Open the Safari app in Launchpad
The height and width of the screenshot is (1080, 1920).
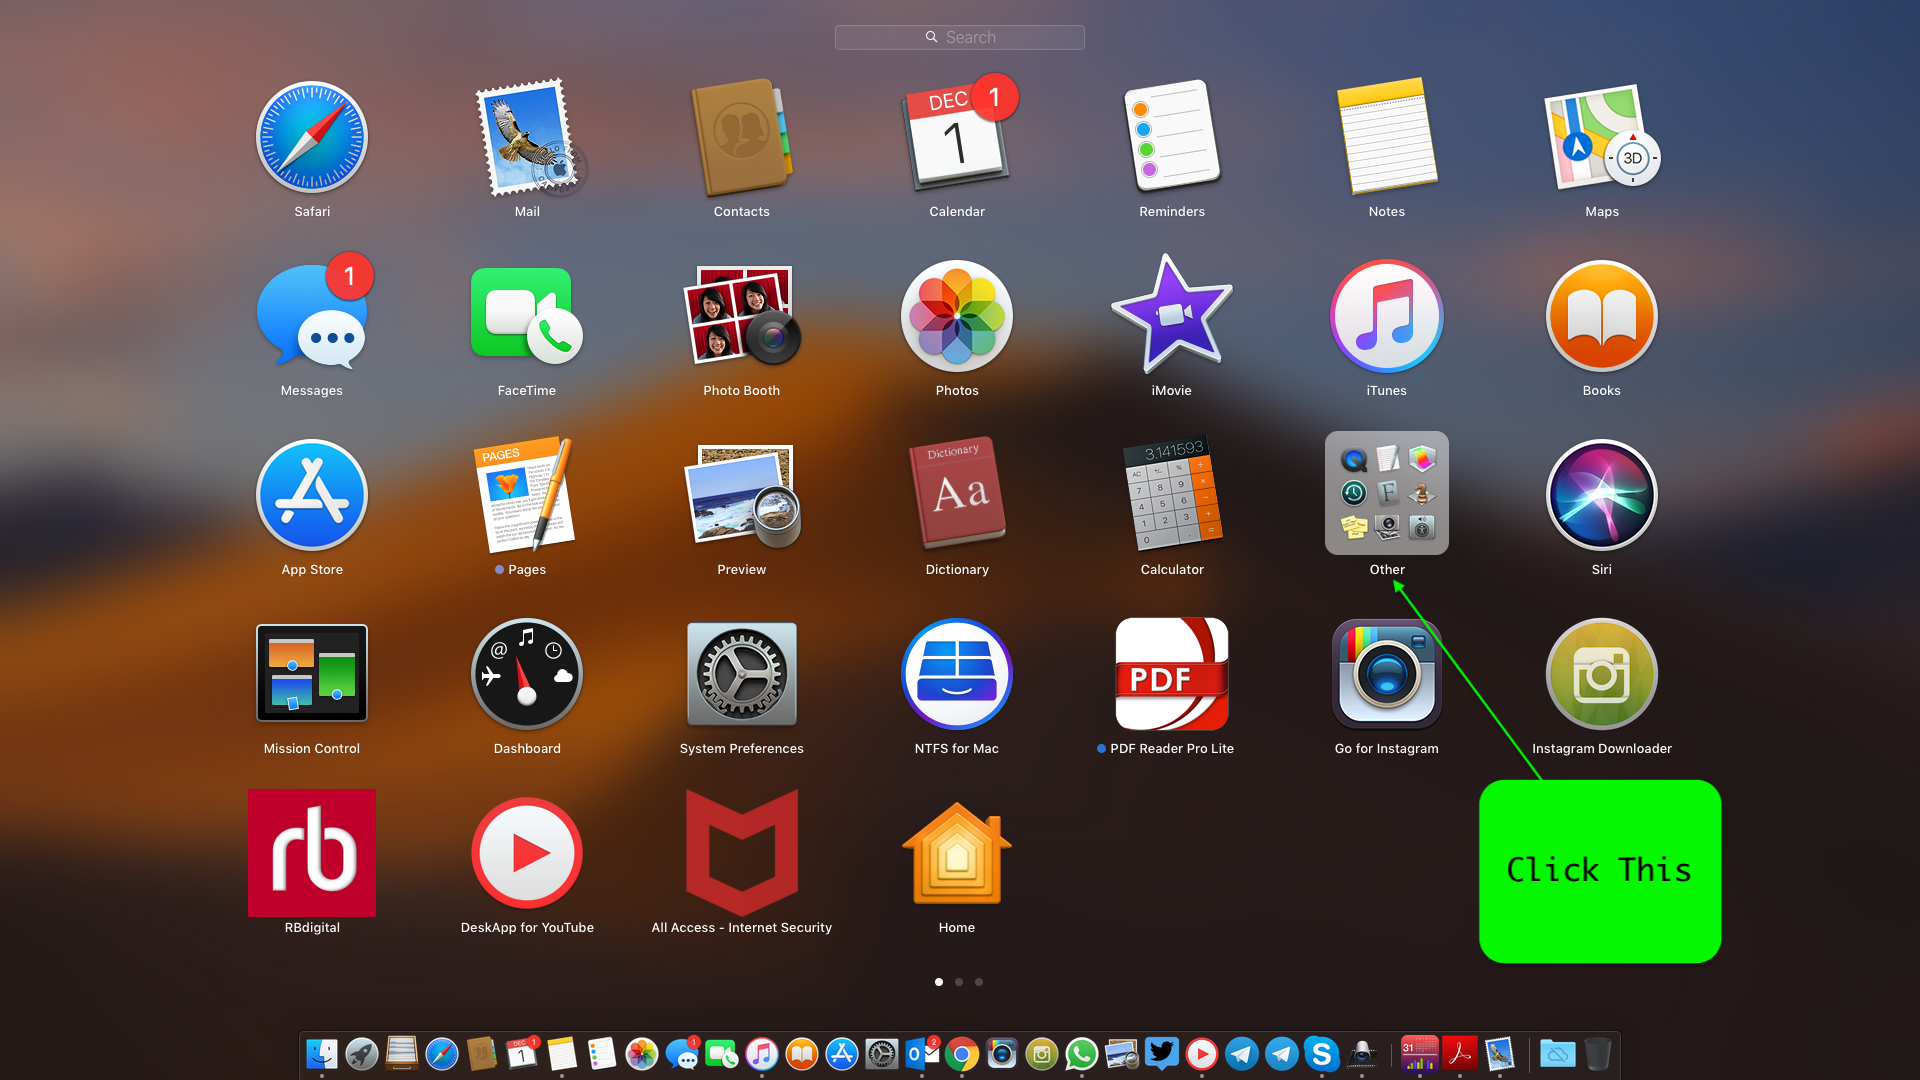coord(312,138)
